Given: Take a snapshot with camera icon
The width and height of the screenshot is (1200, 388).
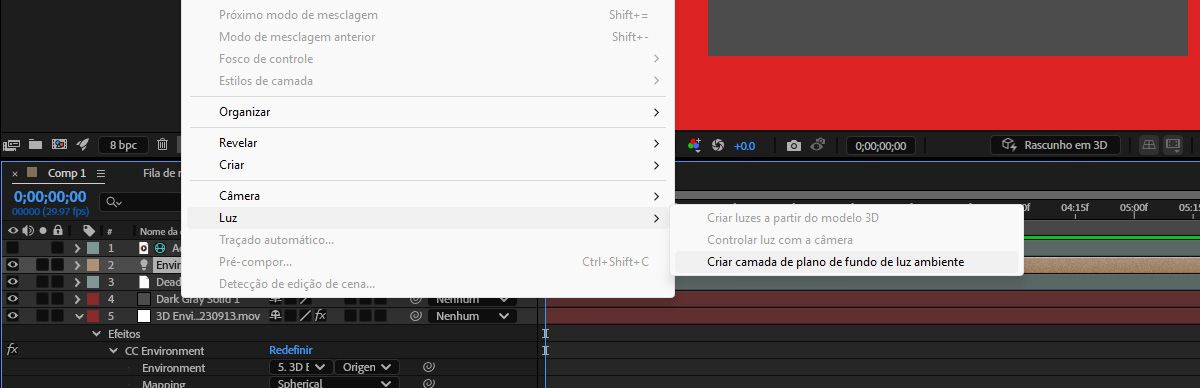Looking at the screenshot, I should 794,145.
